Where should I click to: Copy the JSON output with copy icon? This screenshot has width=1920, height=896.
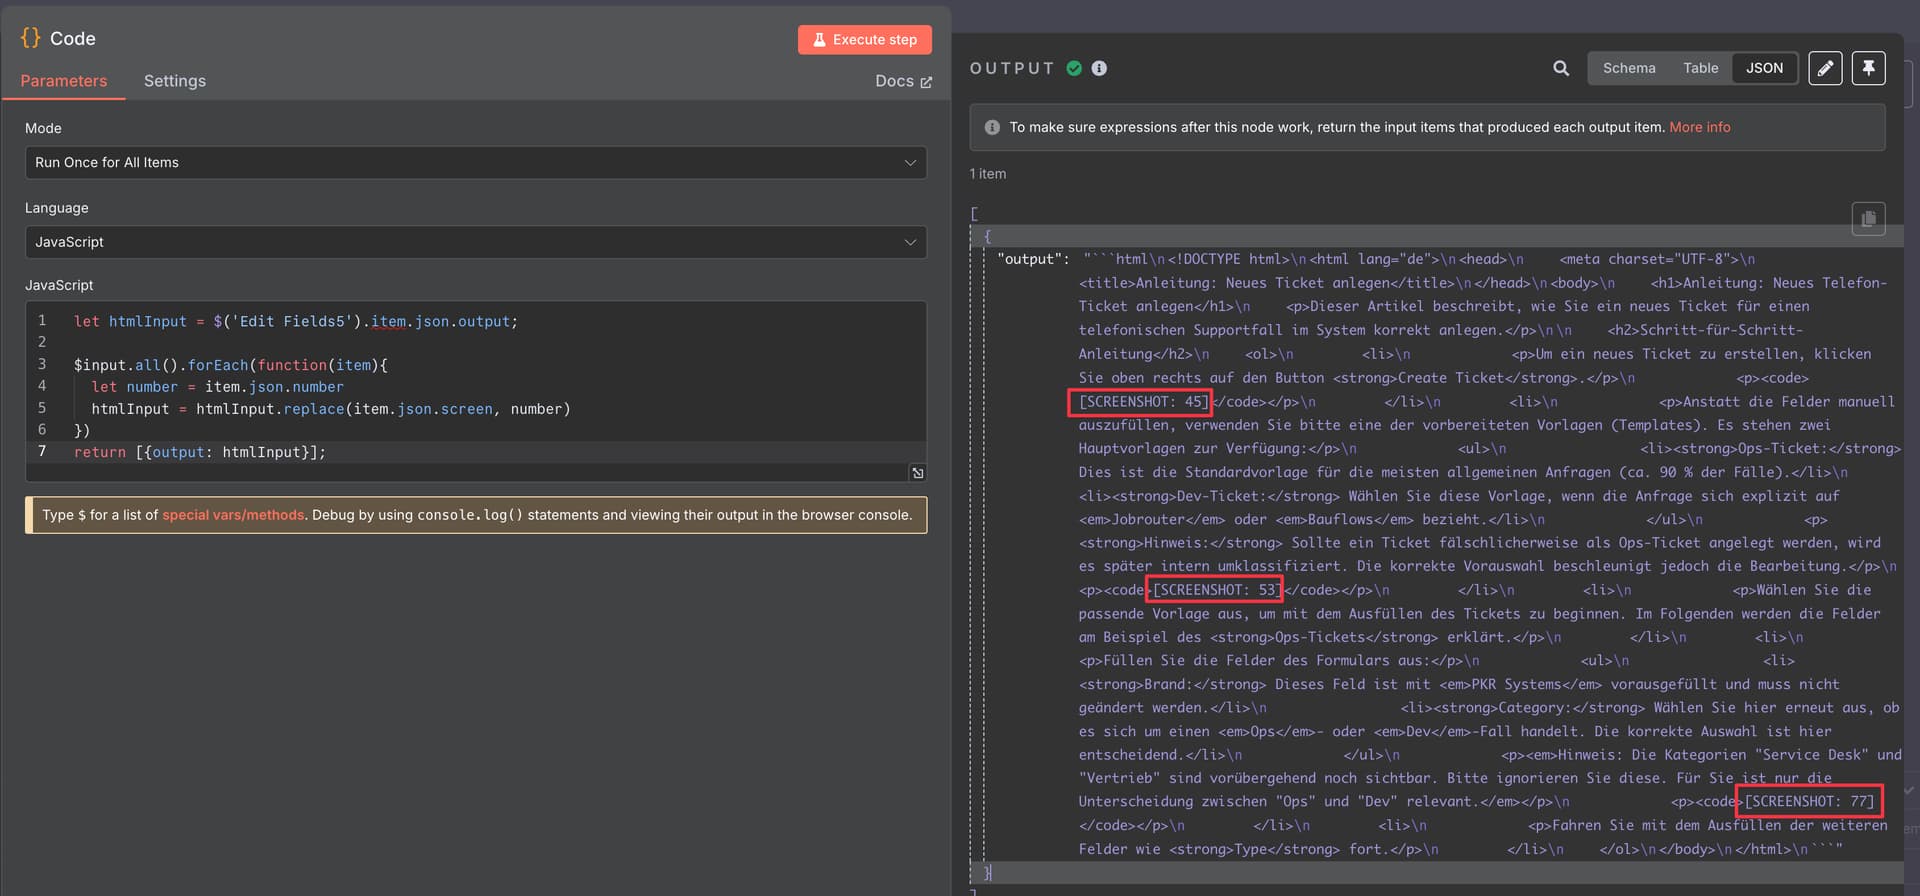[x=1868, y=219]
